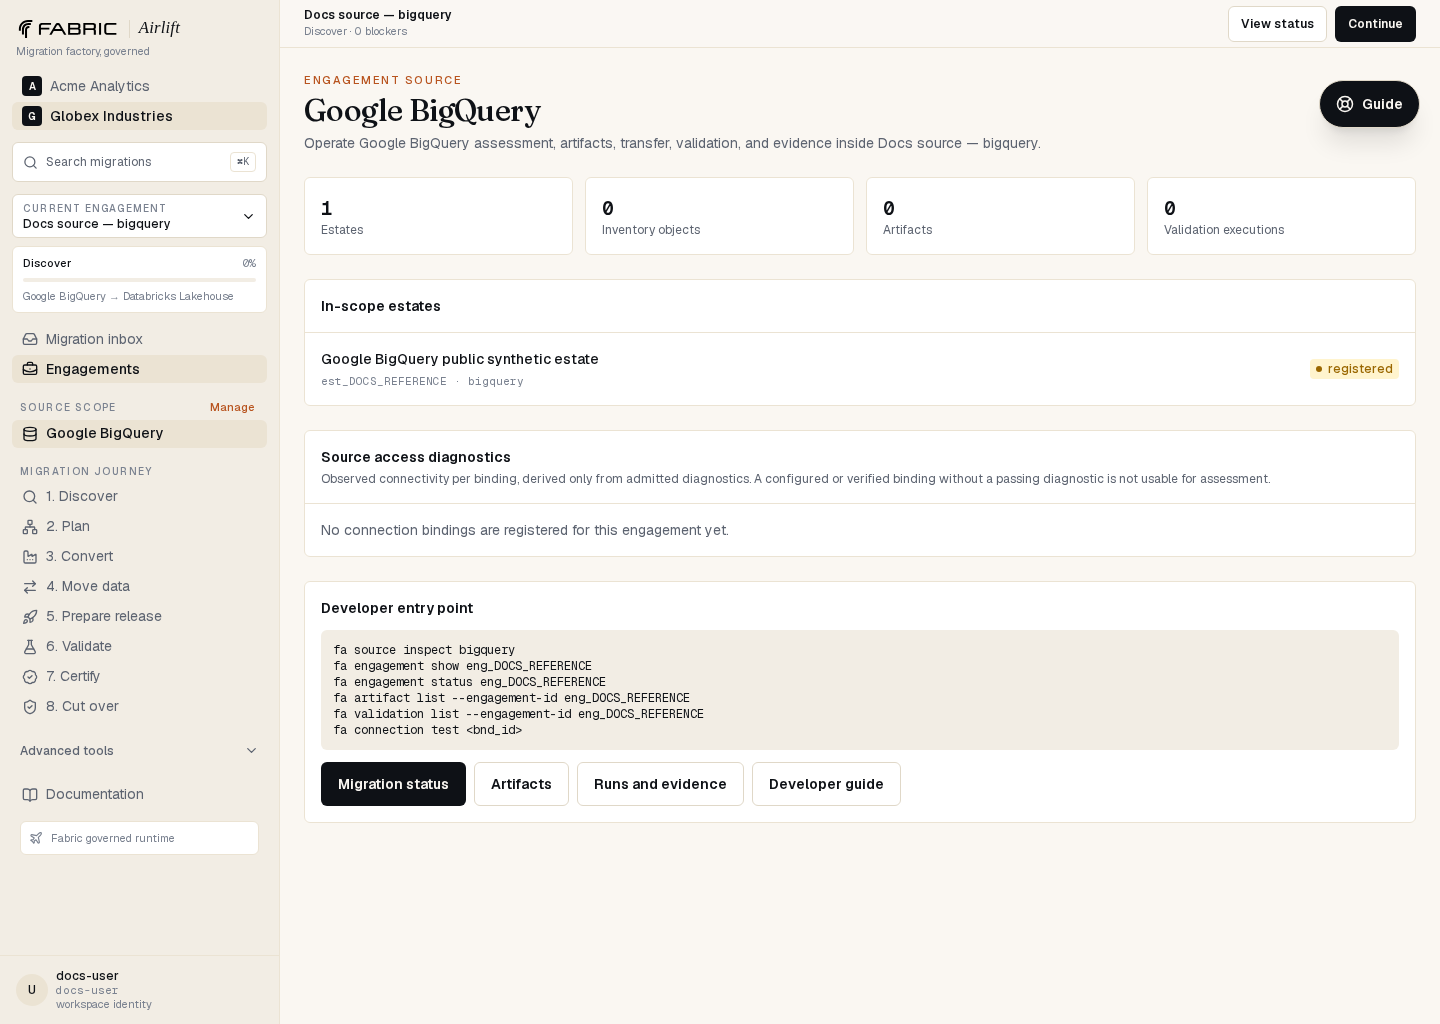Open 3. Convert journey step
Image resolution: width=1440 pixels, height=1024 pixels.
(139, 556)
